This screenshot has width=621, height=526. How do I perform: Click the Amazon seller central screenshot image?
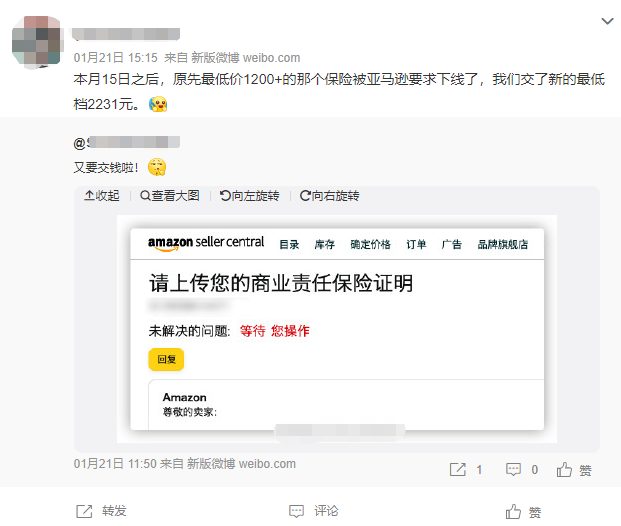click(337, 329)
